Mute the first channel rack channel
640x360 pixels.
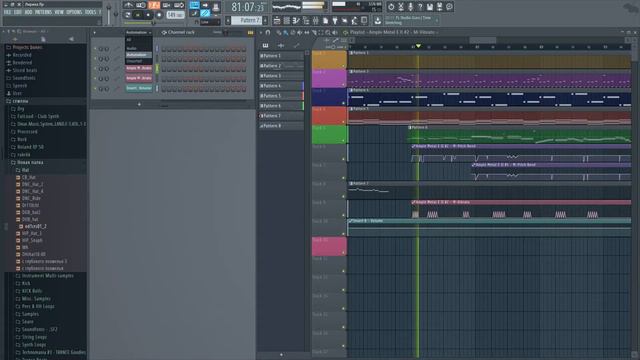point(95,49)
